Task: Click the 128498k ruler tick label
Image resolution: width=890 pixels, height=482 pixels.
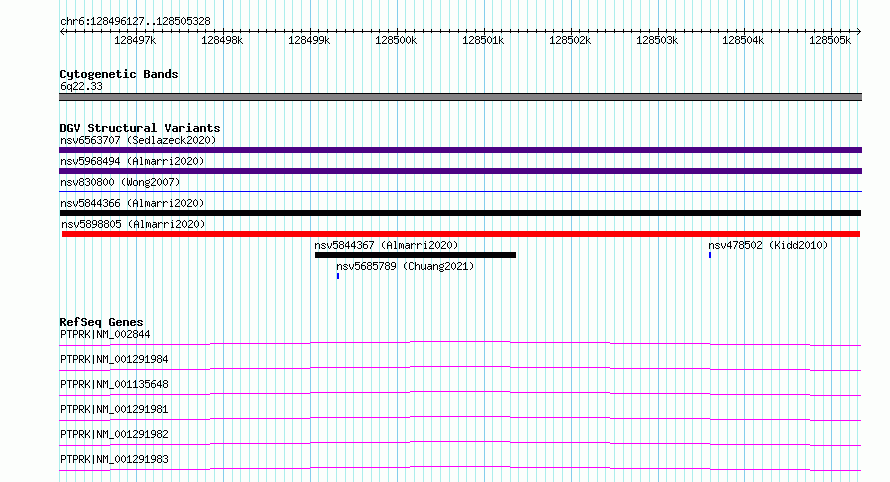Action: pos(222,40)
